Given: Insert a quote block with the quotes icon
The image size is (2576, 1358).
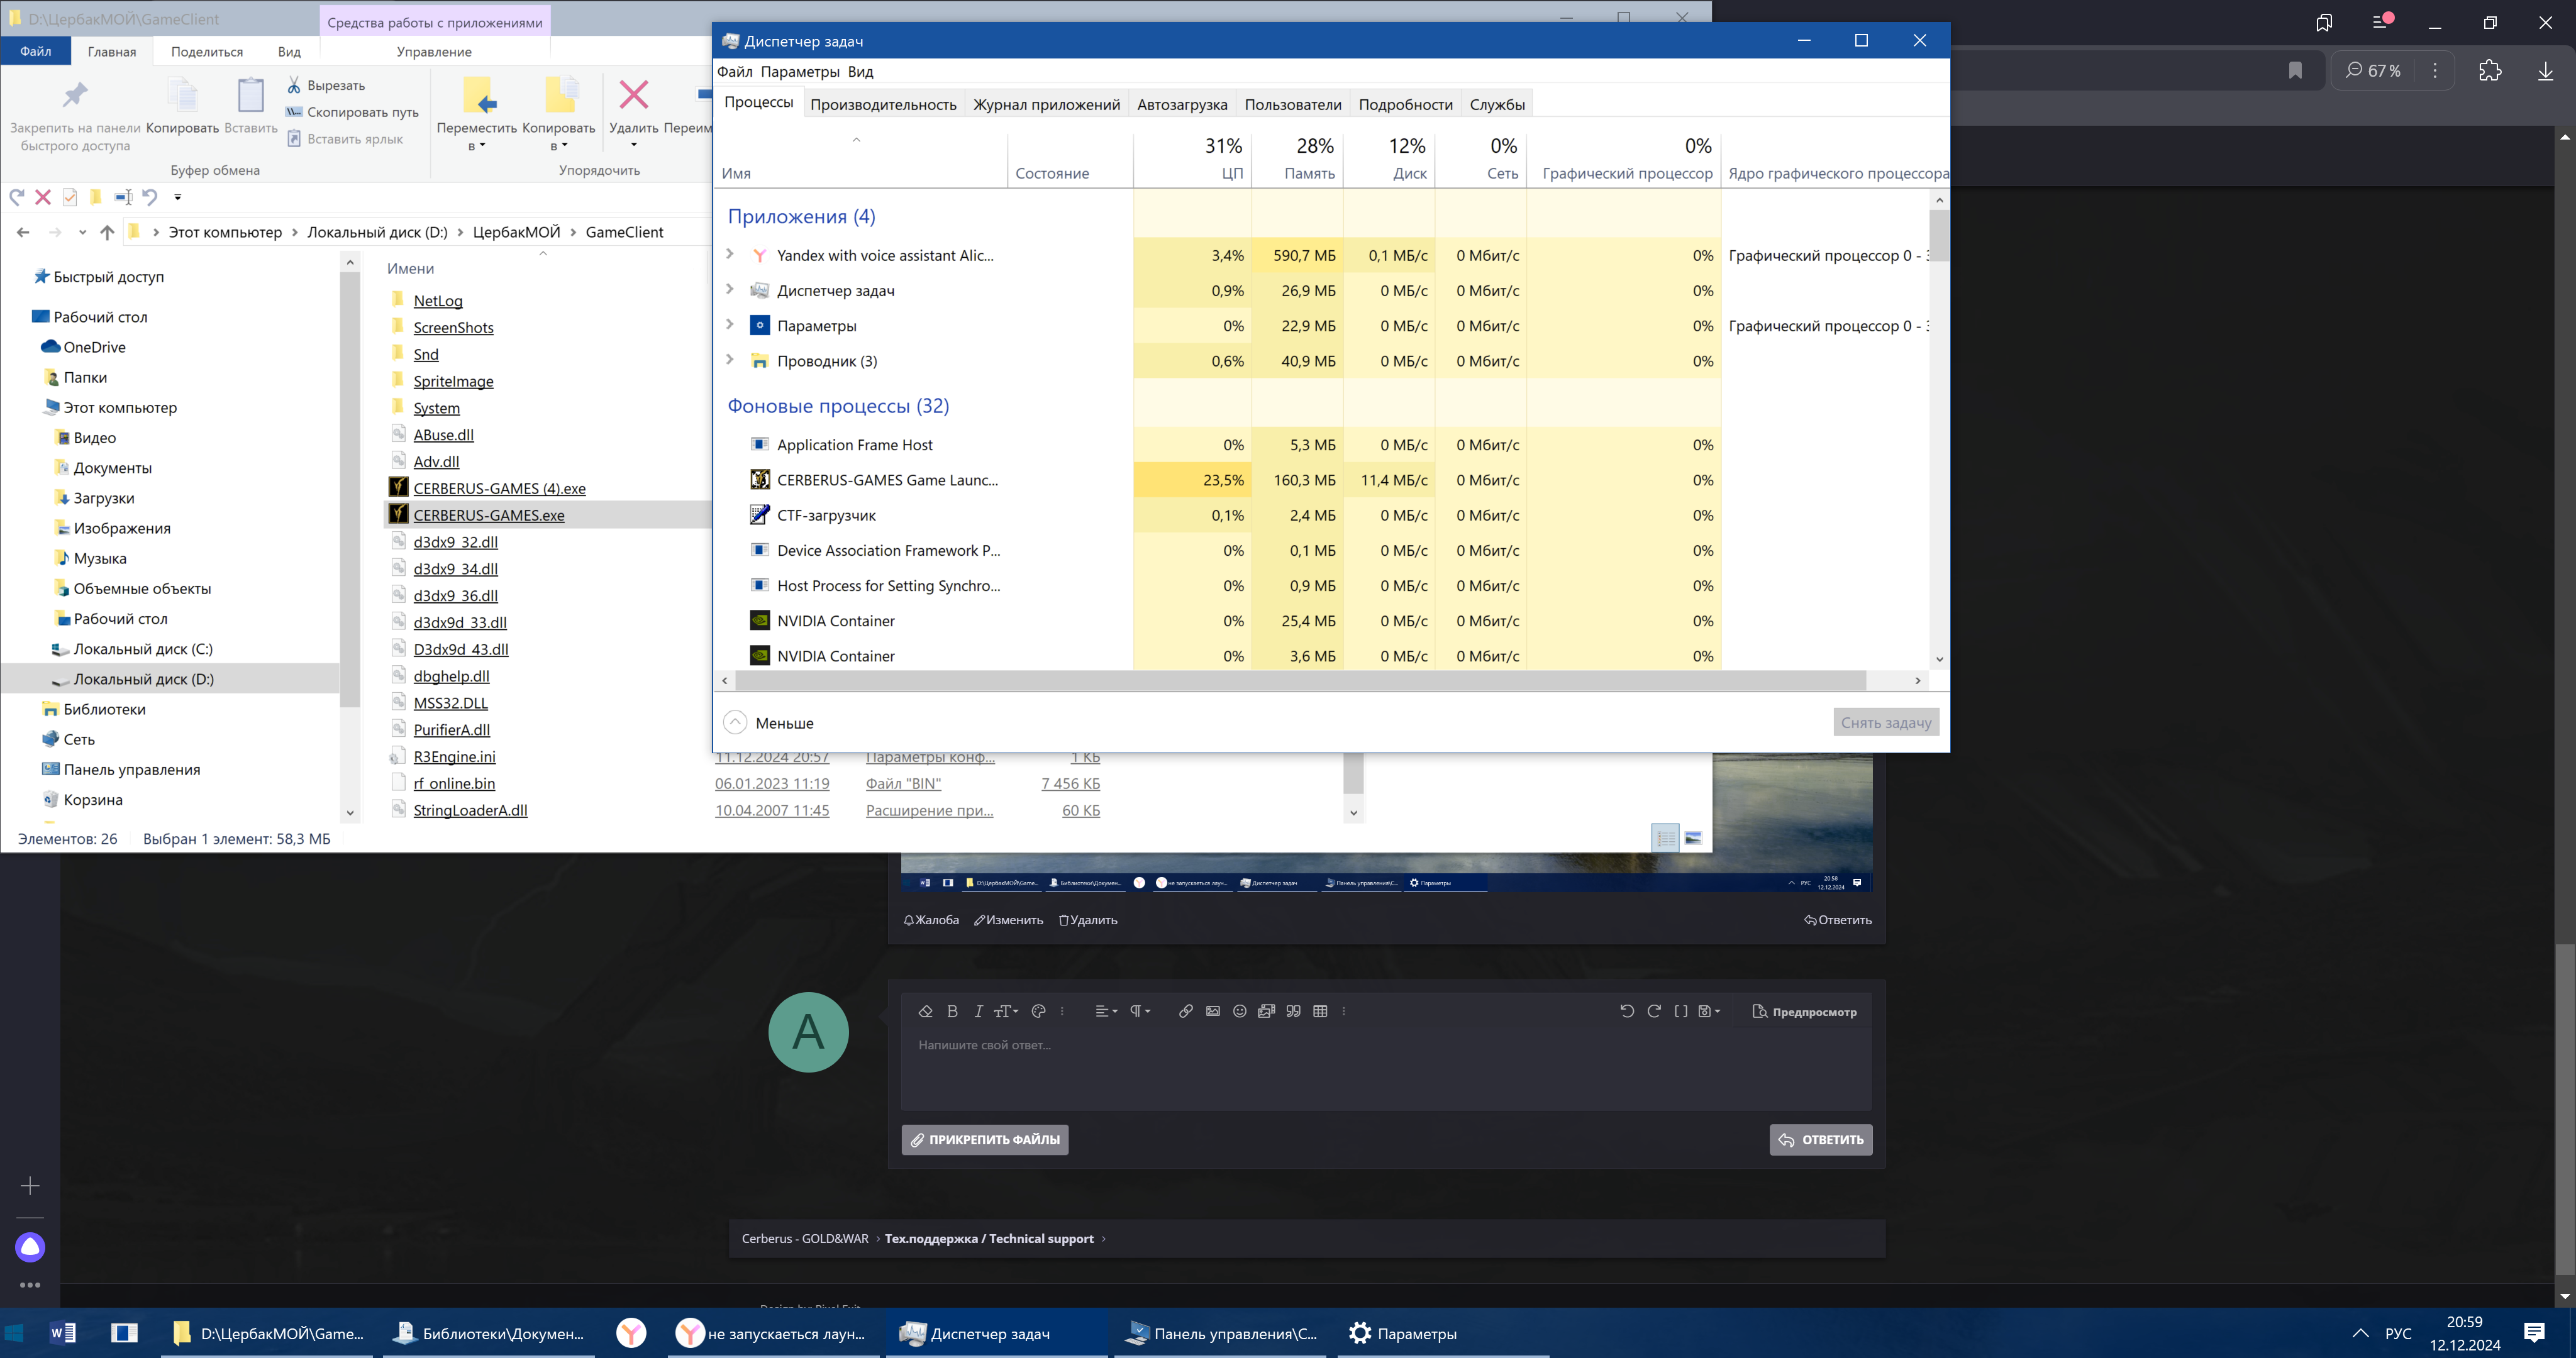Looking at the screenshot, I should [x=1293, y=1011].
